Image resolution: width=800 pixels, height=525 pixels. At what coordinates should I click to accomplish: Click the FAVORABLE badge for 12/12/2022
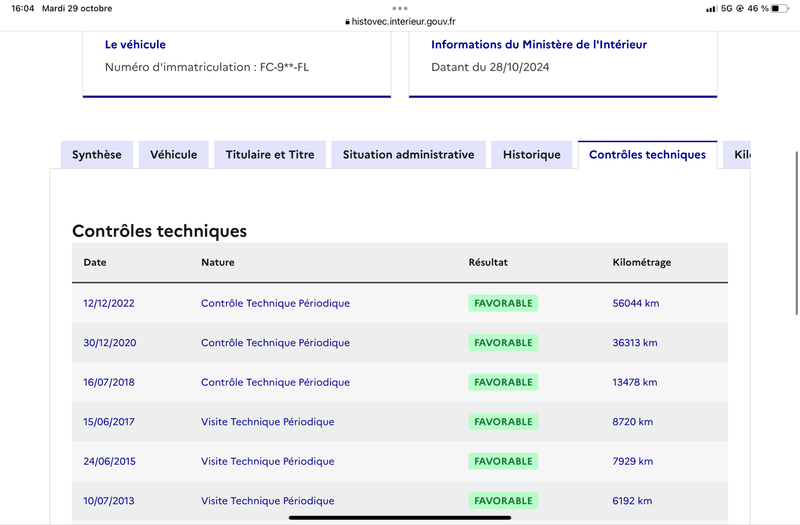[x=503, y=303]
